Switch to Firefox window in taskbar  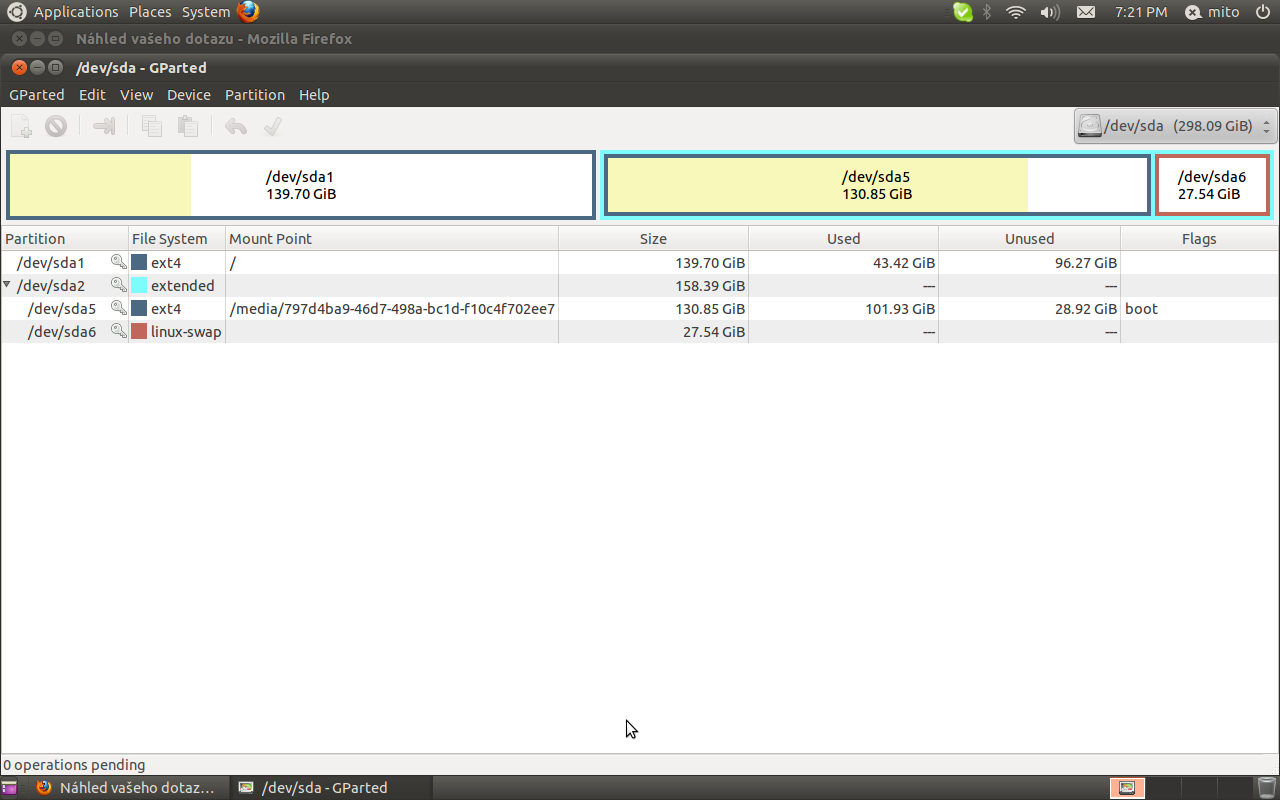point(127,788)
